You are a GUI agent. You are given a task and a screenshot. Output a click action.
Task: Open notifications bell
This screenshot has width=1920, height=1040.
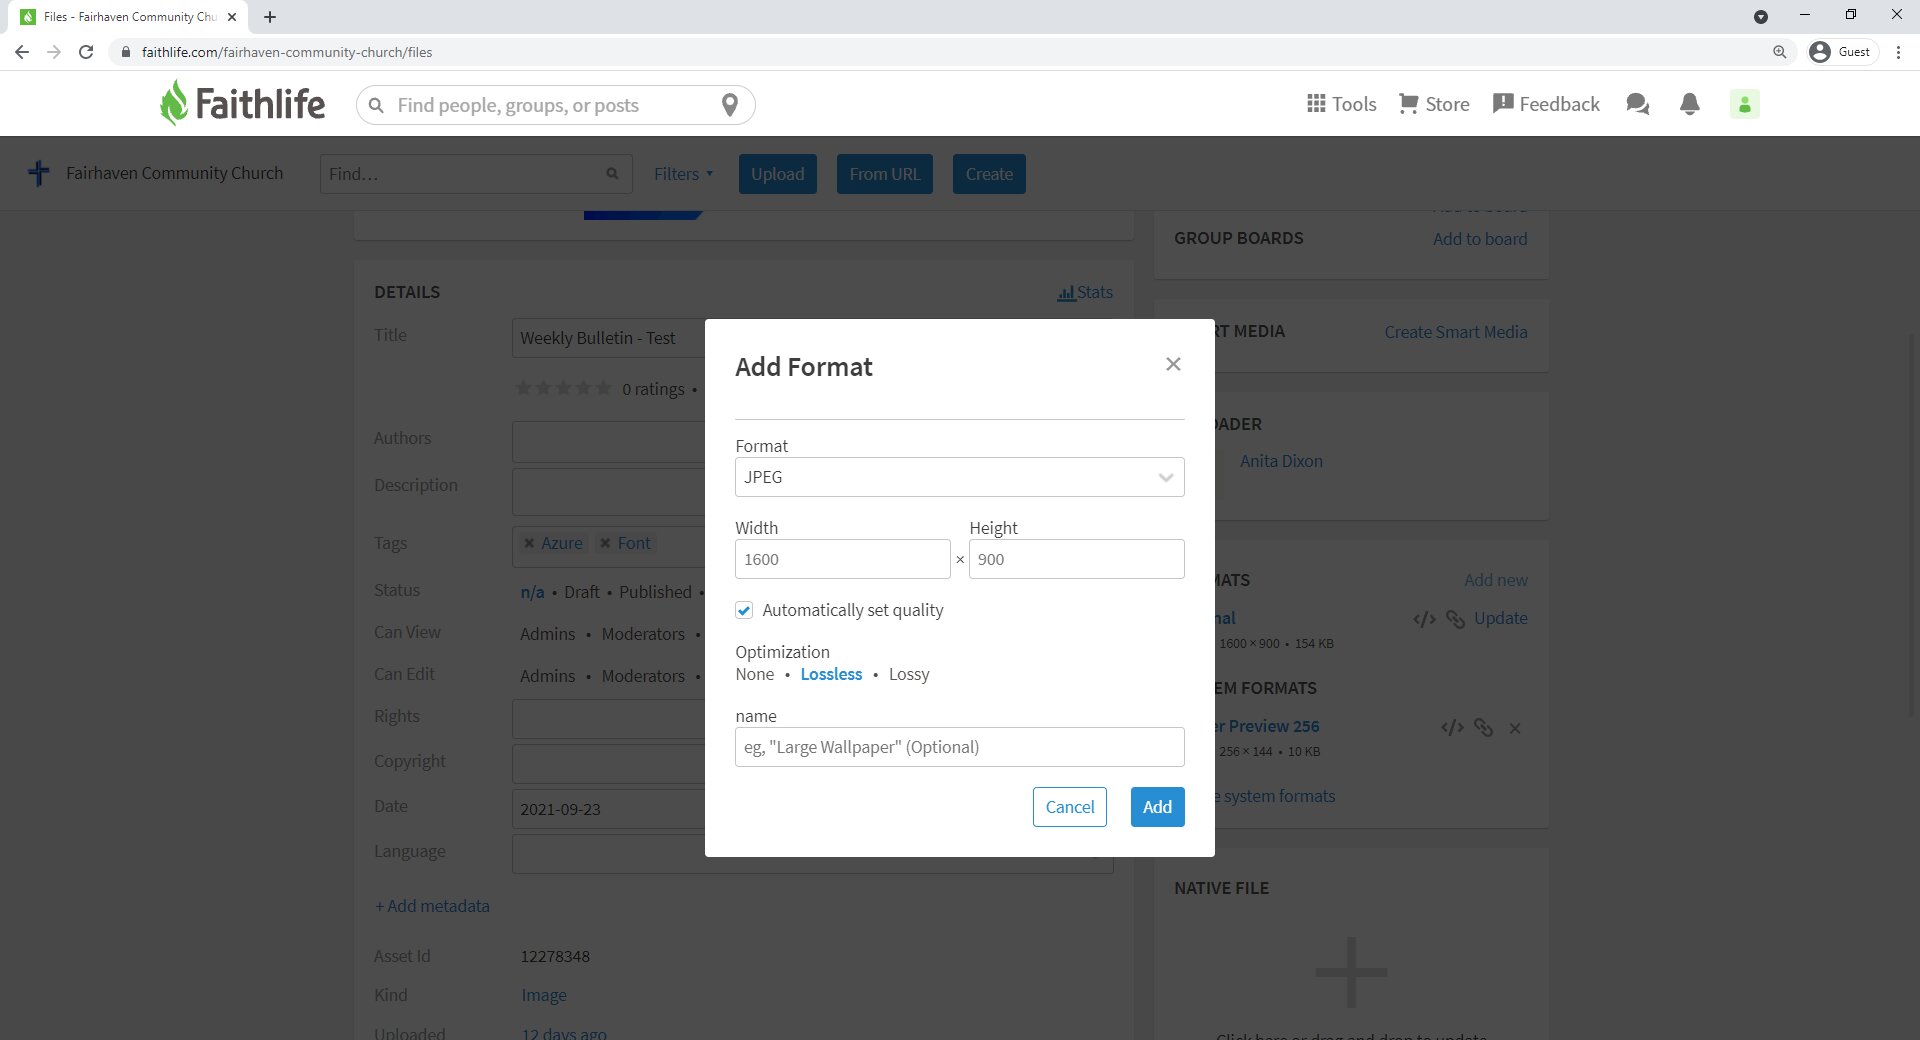(x=1690, y=104)
